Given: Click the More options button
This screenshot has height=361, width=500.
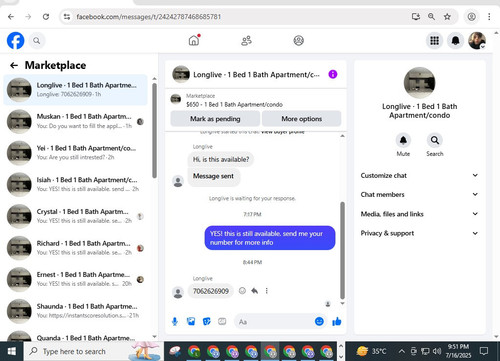Looking at the screenshot, I should [x=301, y=119].
